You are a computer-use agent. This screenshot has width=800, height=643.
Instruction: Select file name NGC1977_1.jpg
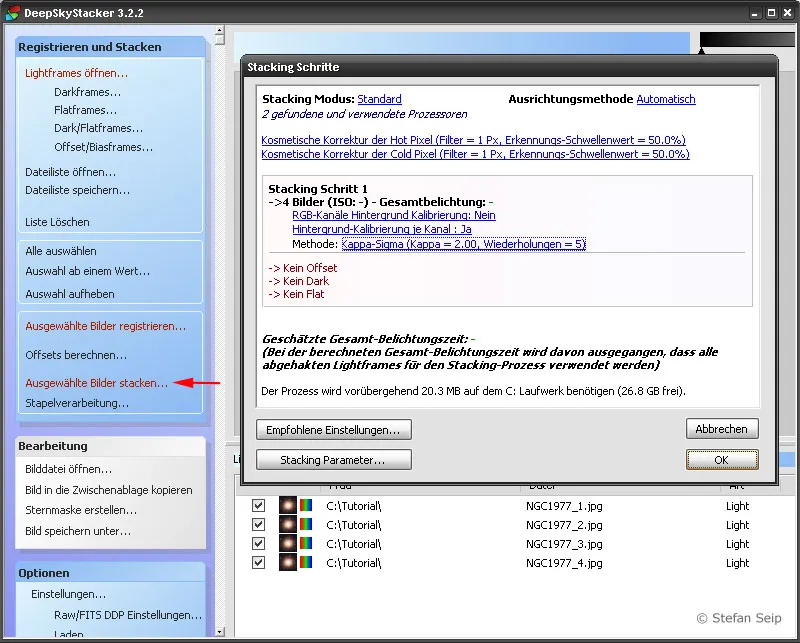[564, 506]
